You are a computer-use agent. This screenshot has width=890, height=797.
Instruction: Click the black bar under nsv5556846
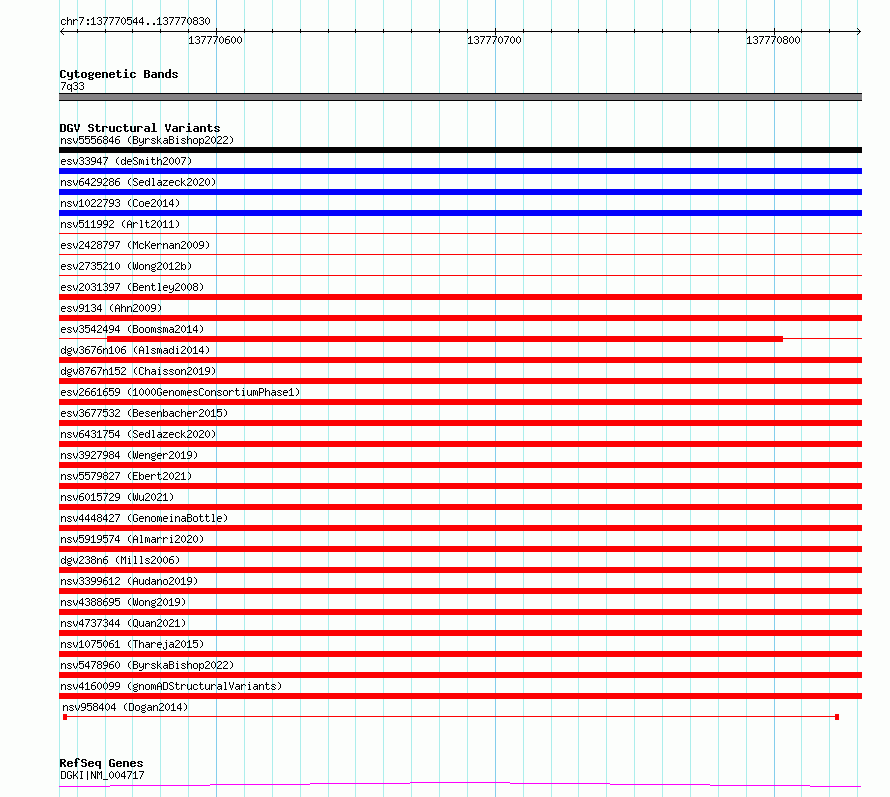(460, 150)
